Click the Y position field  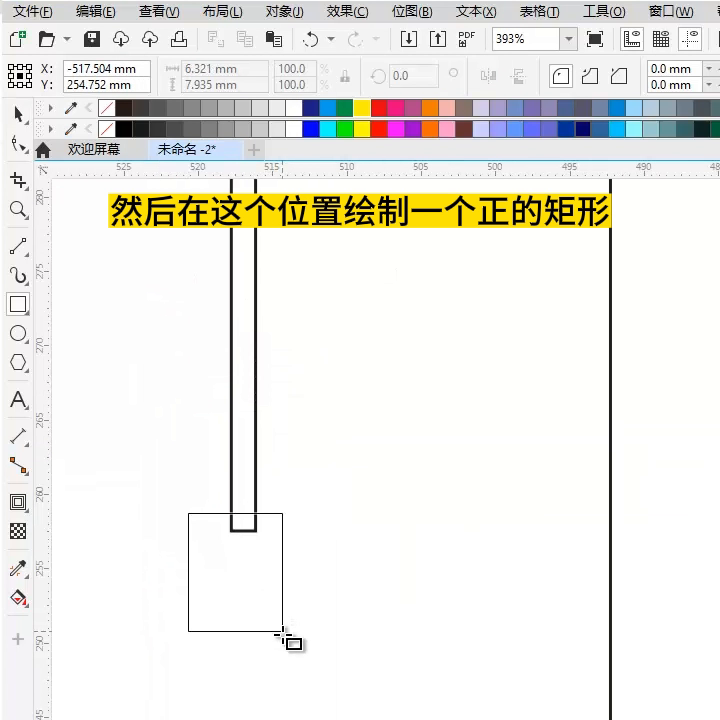[107, 85]
